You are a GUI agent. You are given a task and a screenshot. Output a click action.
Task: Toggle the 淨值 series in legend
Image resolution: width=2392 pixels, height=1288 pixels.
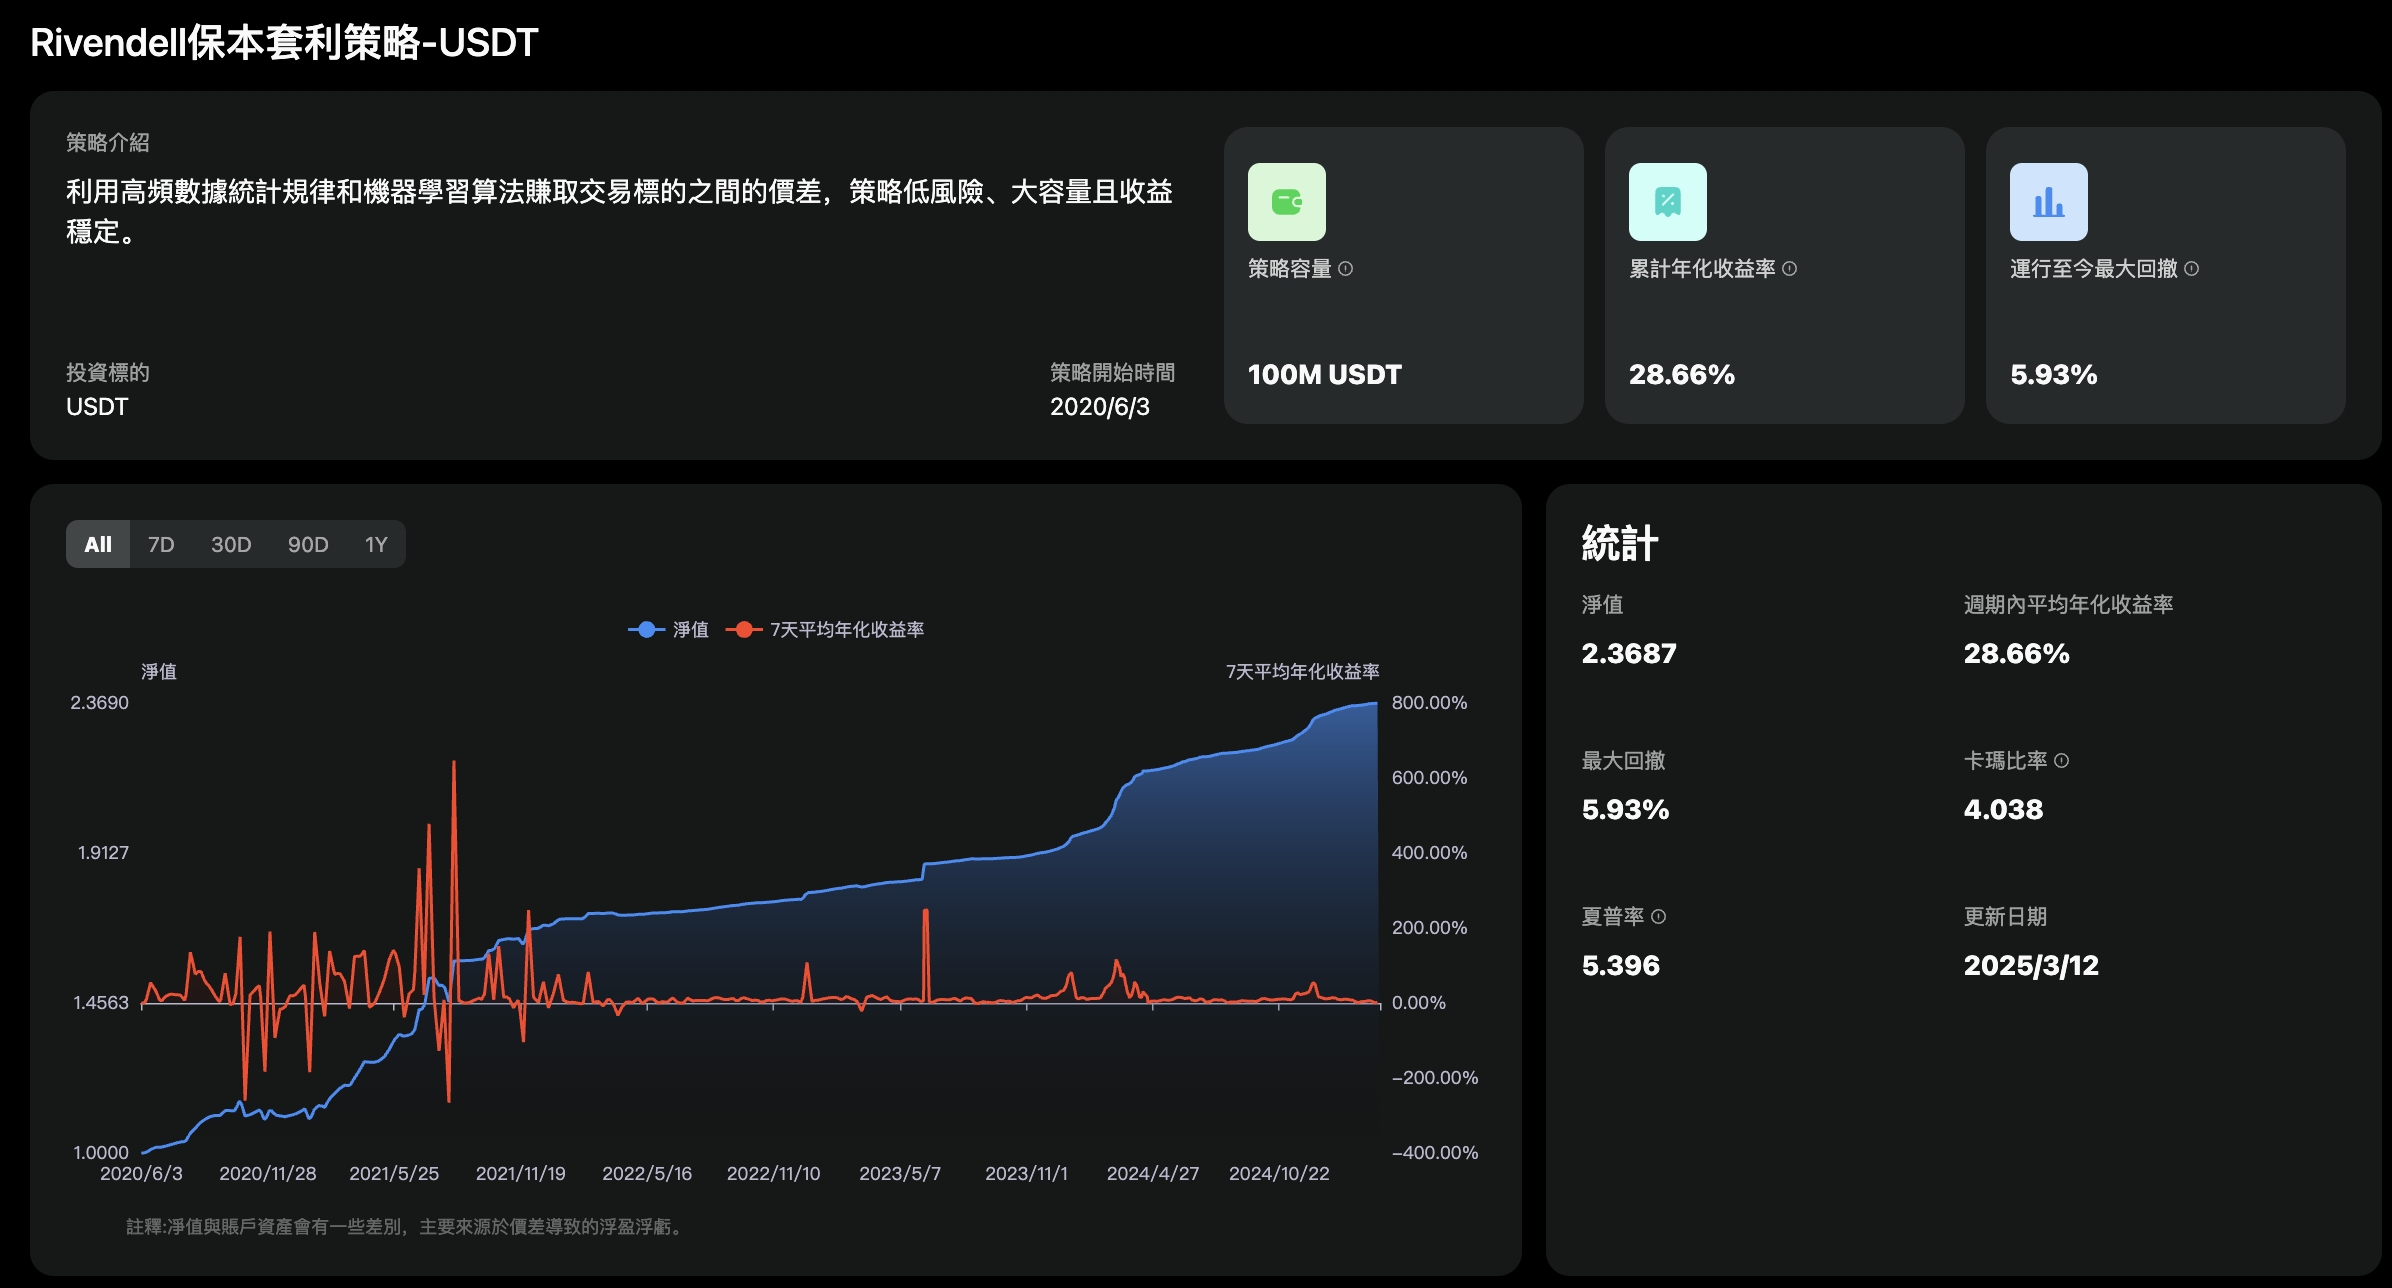point(668,629)
